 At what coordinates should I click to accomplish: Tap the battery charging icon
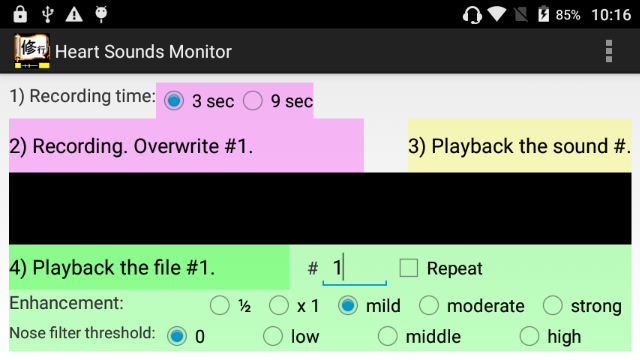pyautogui.click(x=543, y=14)
